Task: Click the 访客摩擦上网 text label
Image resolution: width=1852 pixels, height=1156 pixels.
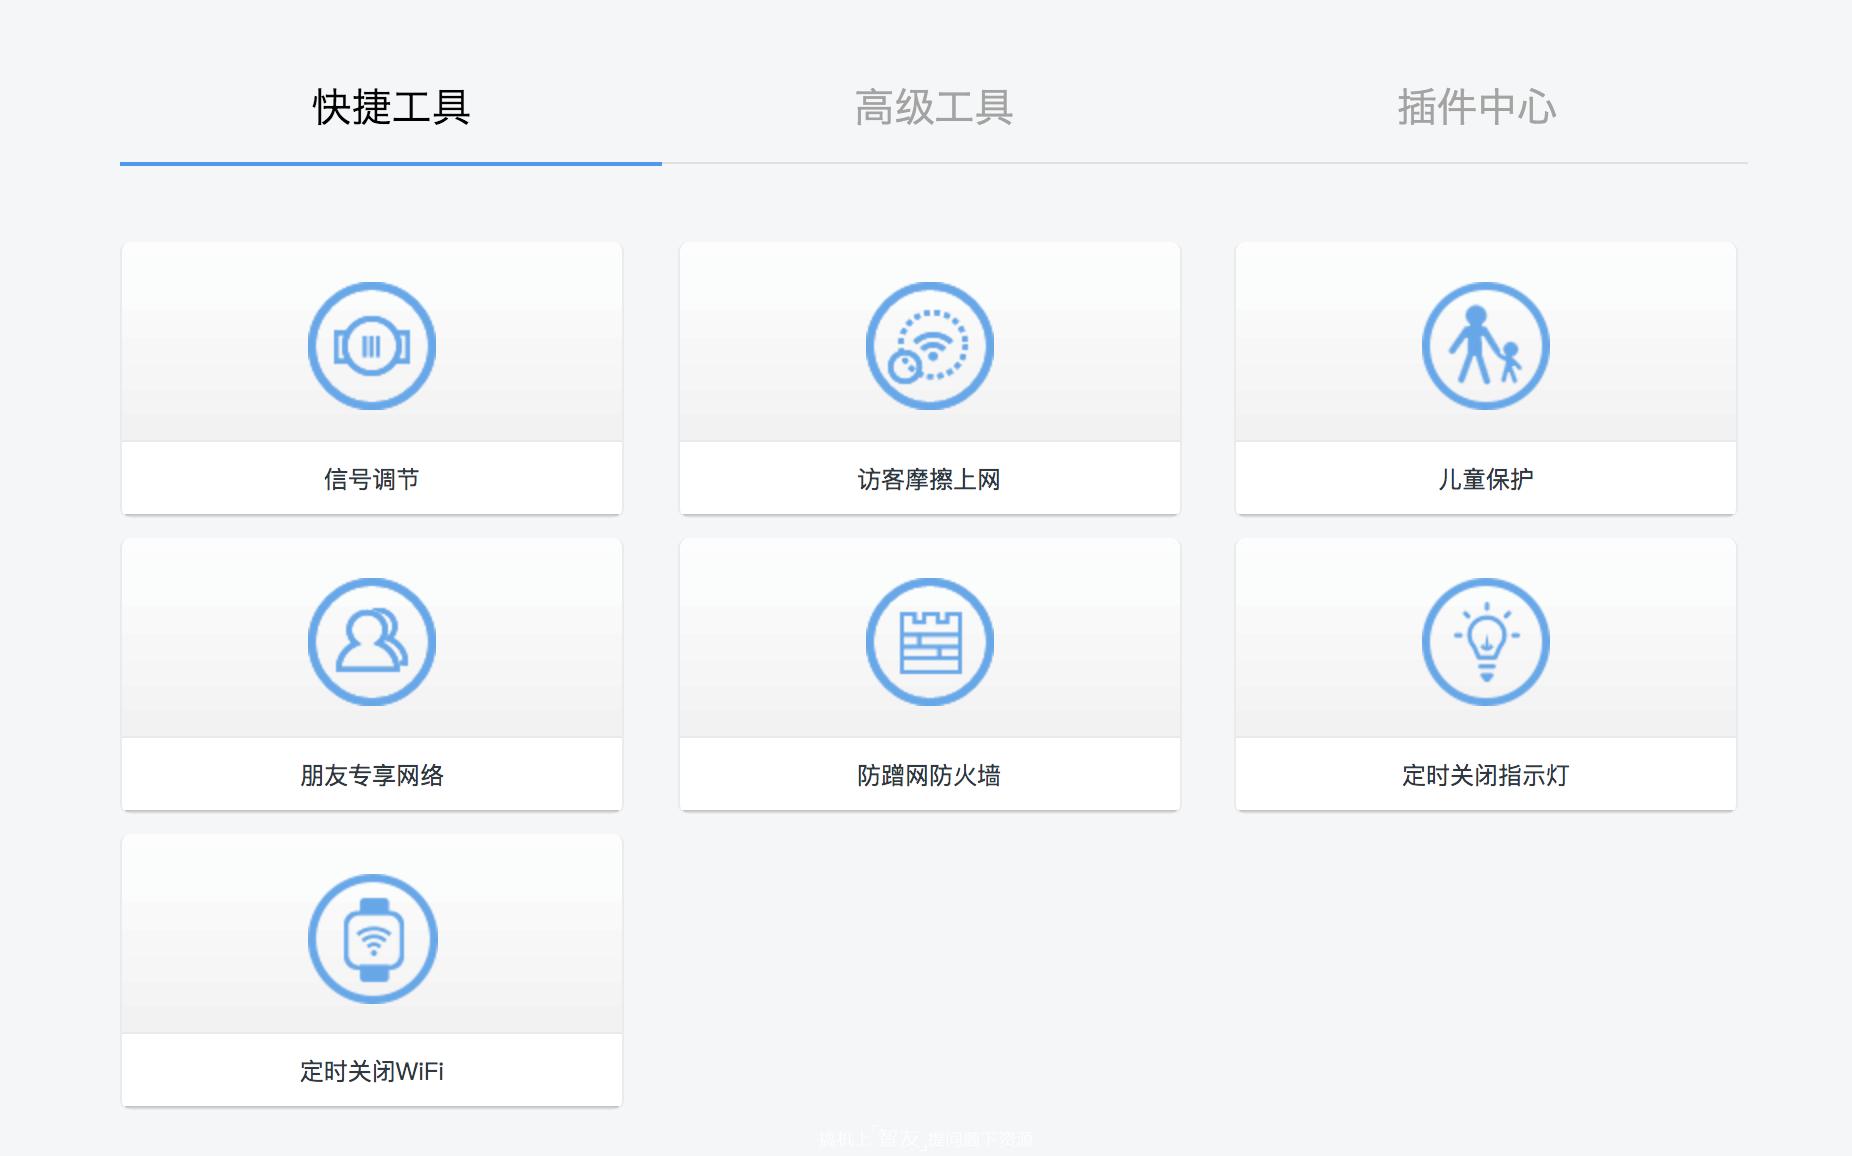Action: coord(929,478)
